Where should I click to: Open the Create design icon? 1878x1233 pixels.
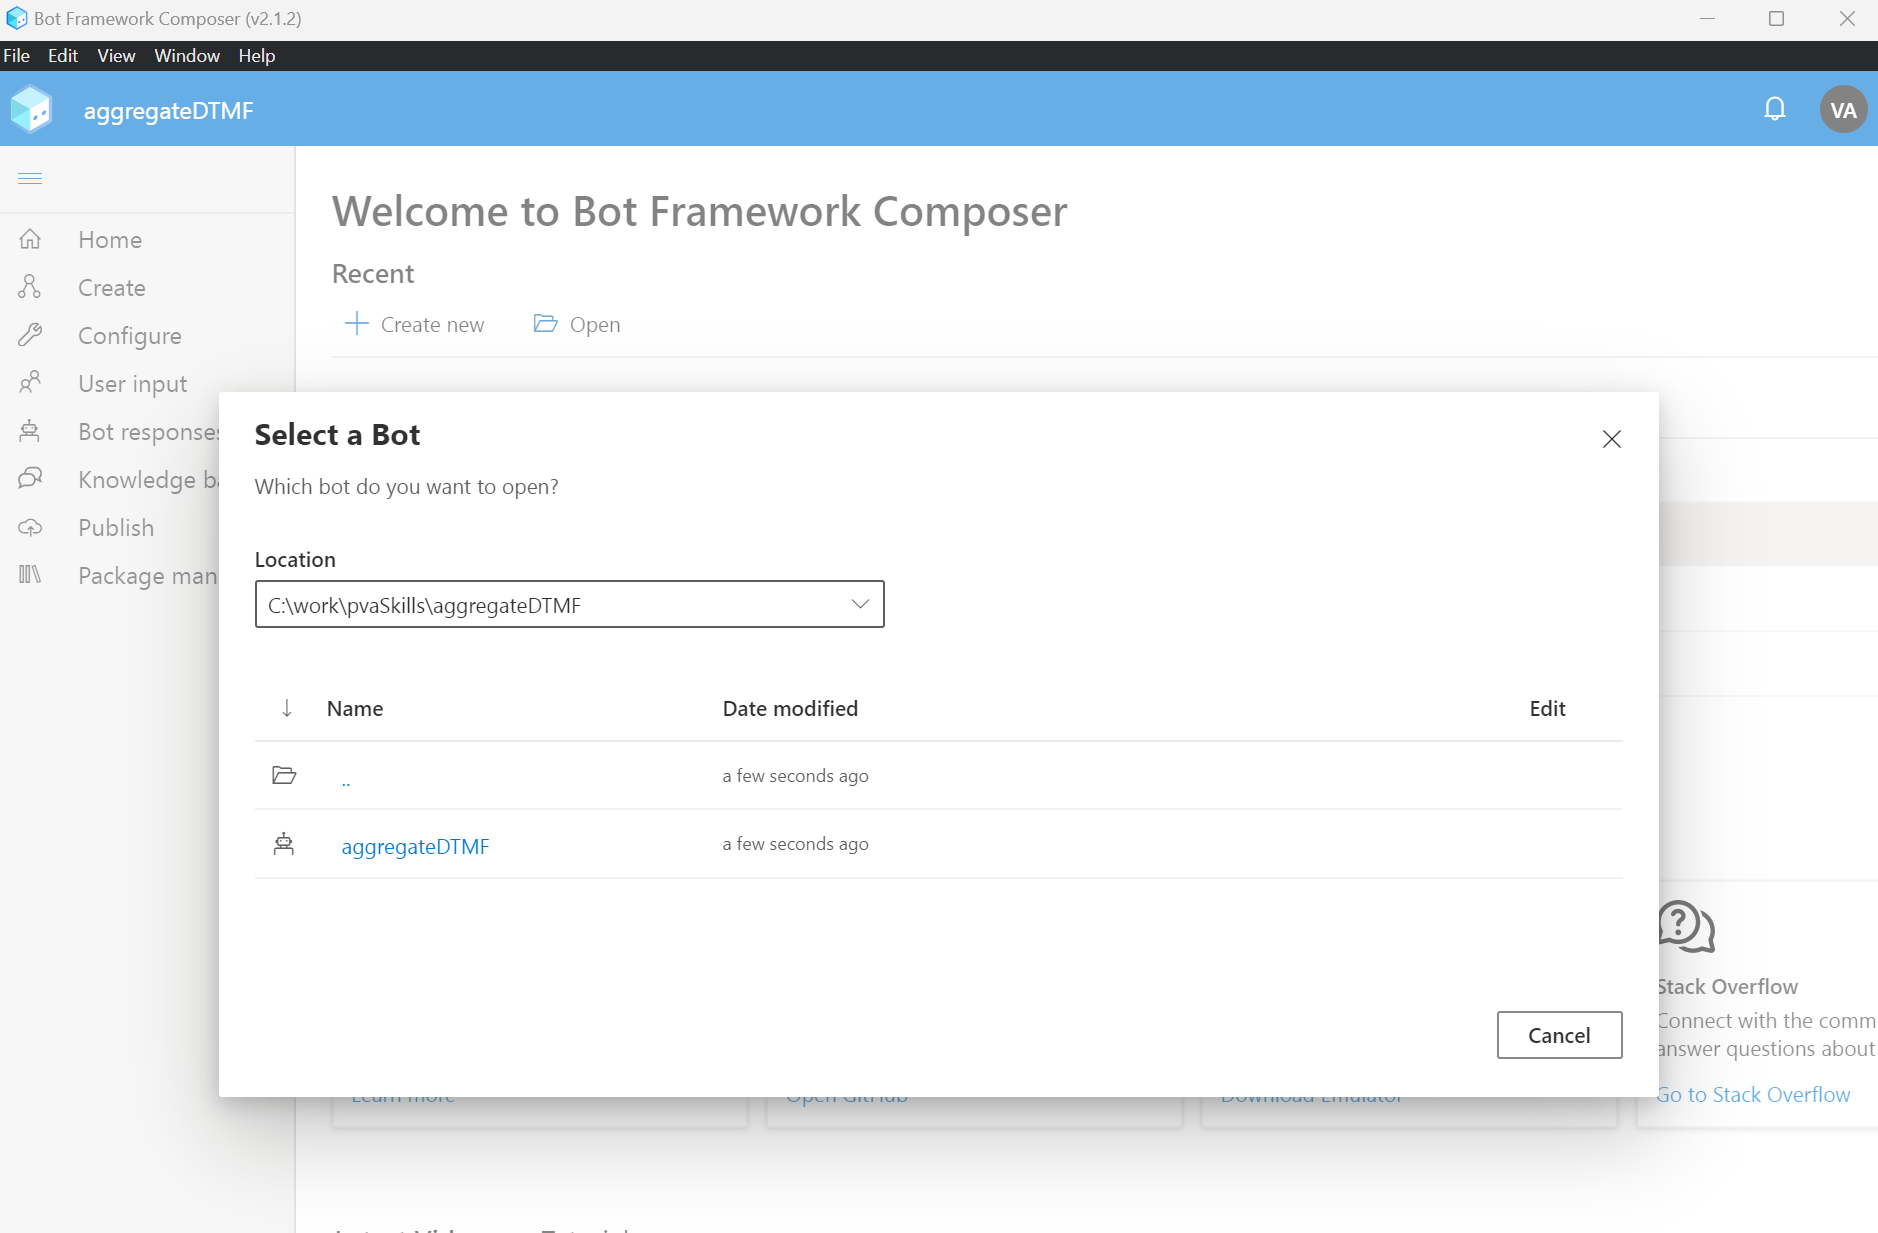pos(30,288)
